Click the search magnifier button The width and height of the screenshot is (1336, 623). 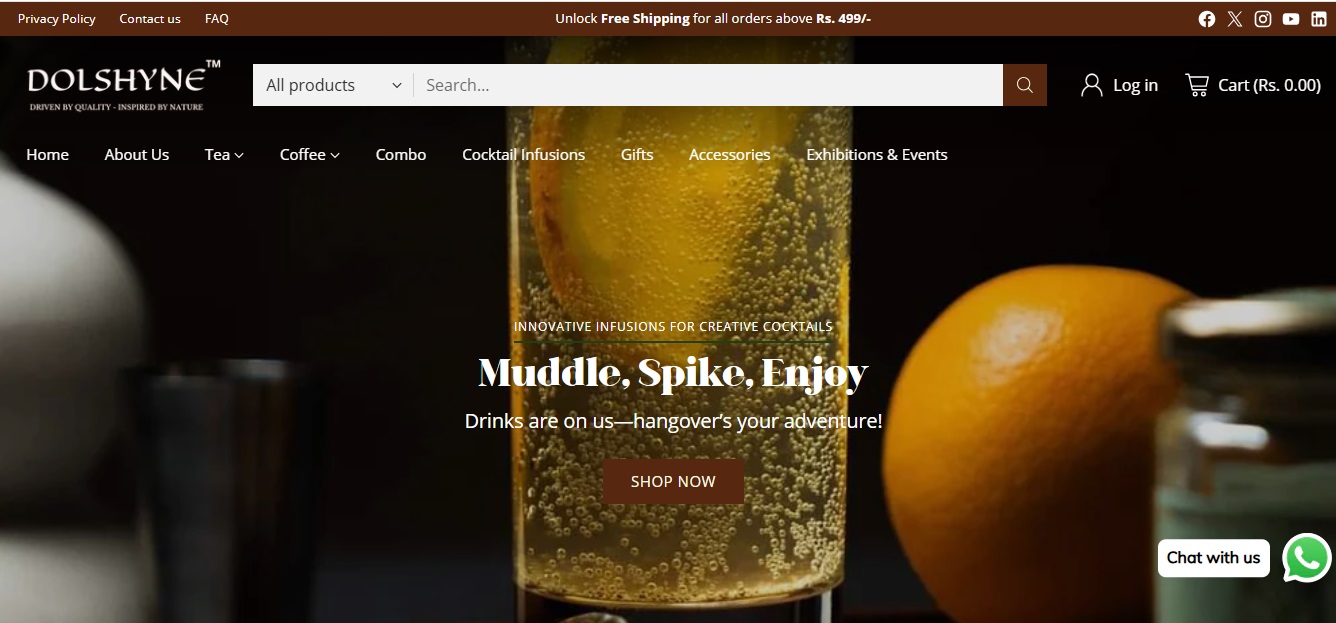coord(1025,85)
